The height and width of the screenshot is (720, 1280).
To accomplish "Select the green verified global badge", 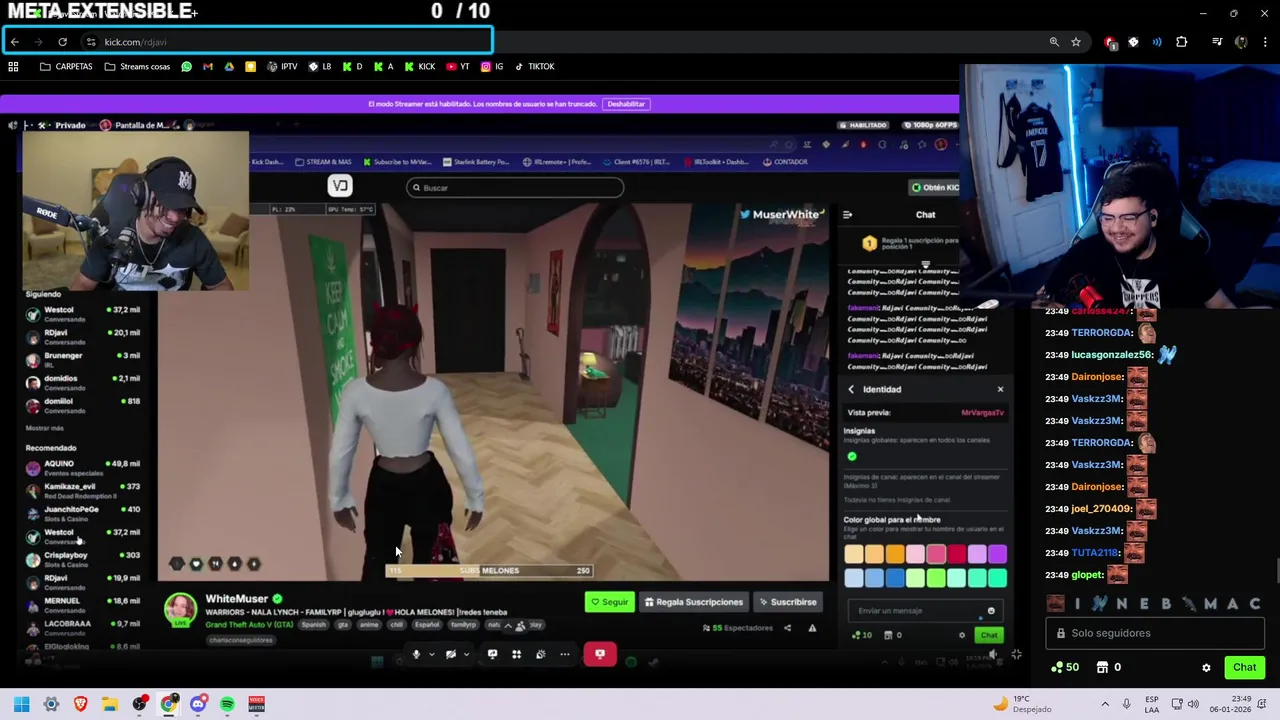I will (852, 456).
